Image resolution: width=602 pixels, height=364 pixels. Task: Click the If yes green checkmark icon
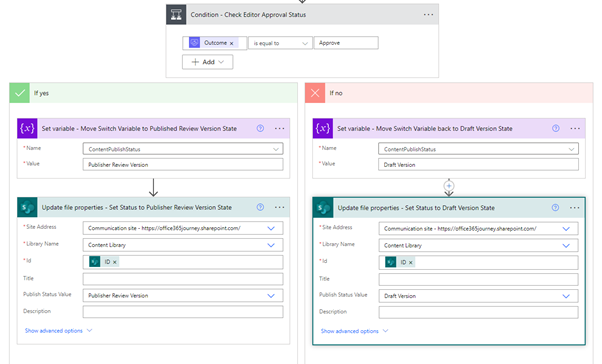coord(20,93)
